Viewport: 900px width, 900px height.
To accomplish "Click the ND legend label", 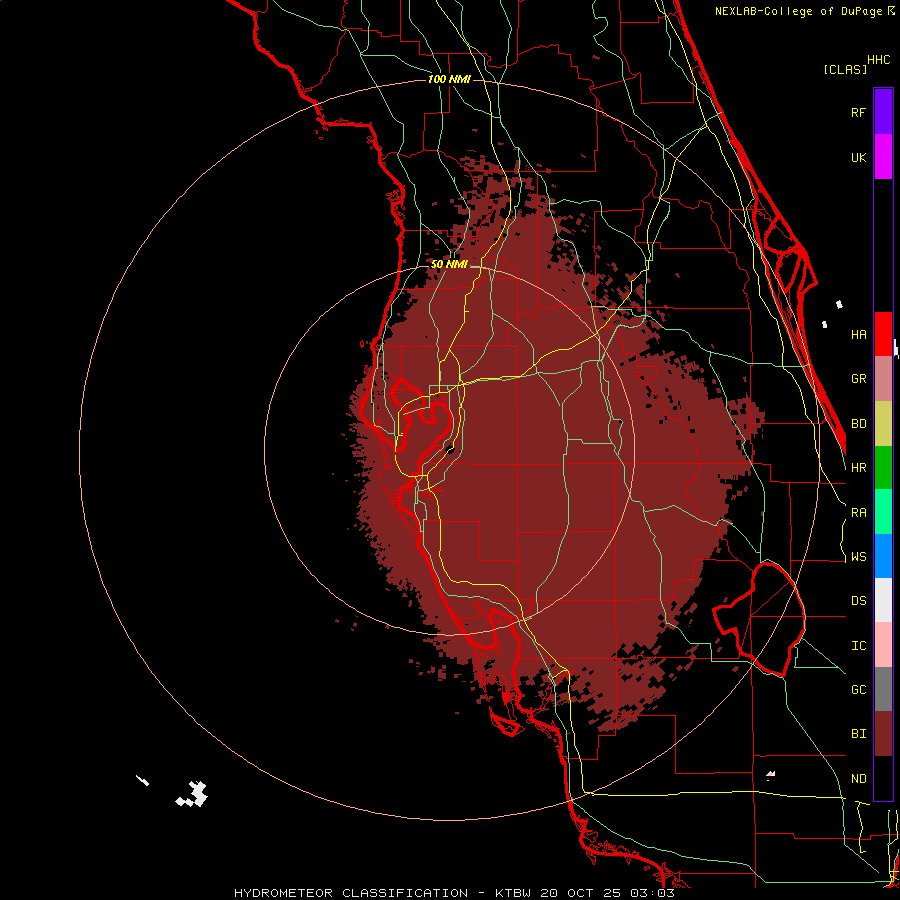I will (858, 779).
